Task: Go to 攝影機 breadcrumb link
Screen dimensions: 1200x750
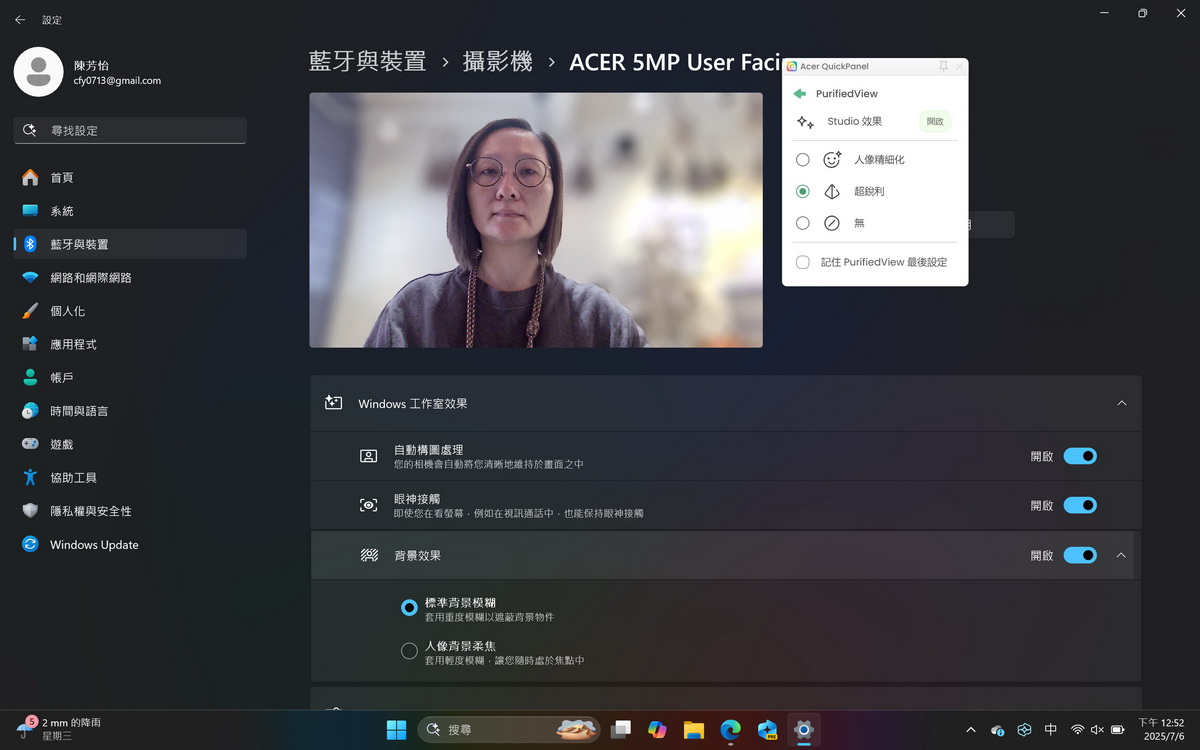Action: [x=497, y=62]
